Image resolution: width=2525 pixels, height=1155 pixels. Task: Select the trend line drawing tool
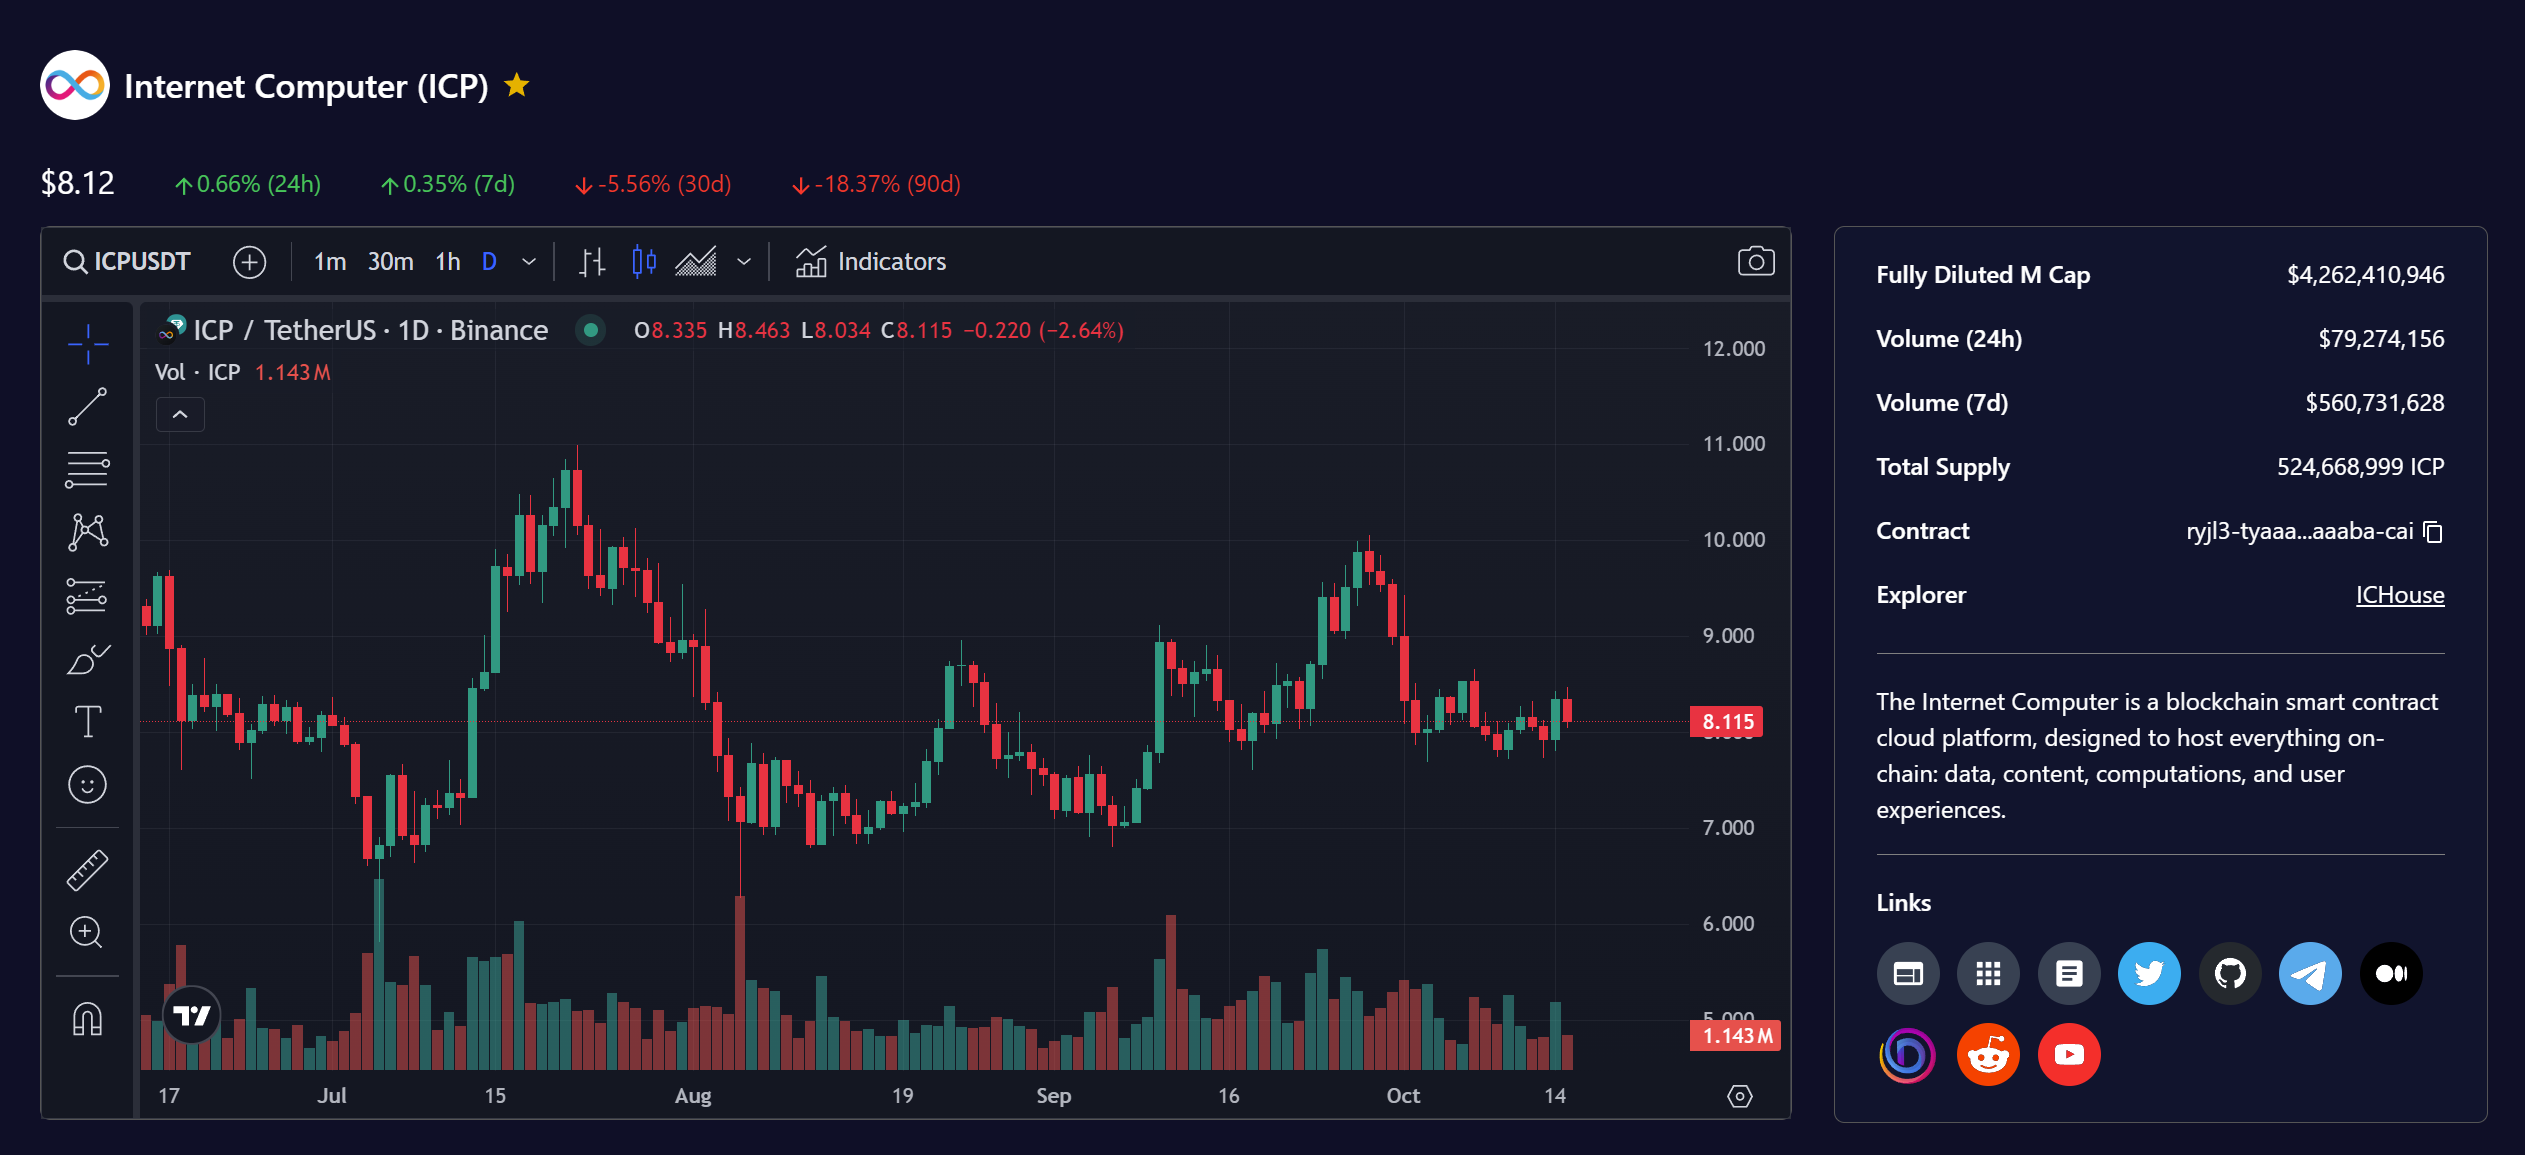tap(88, 407)
